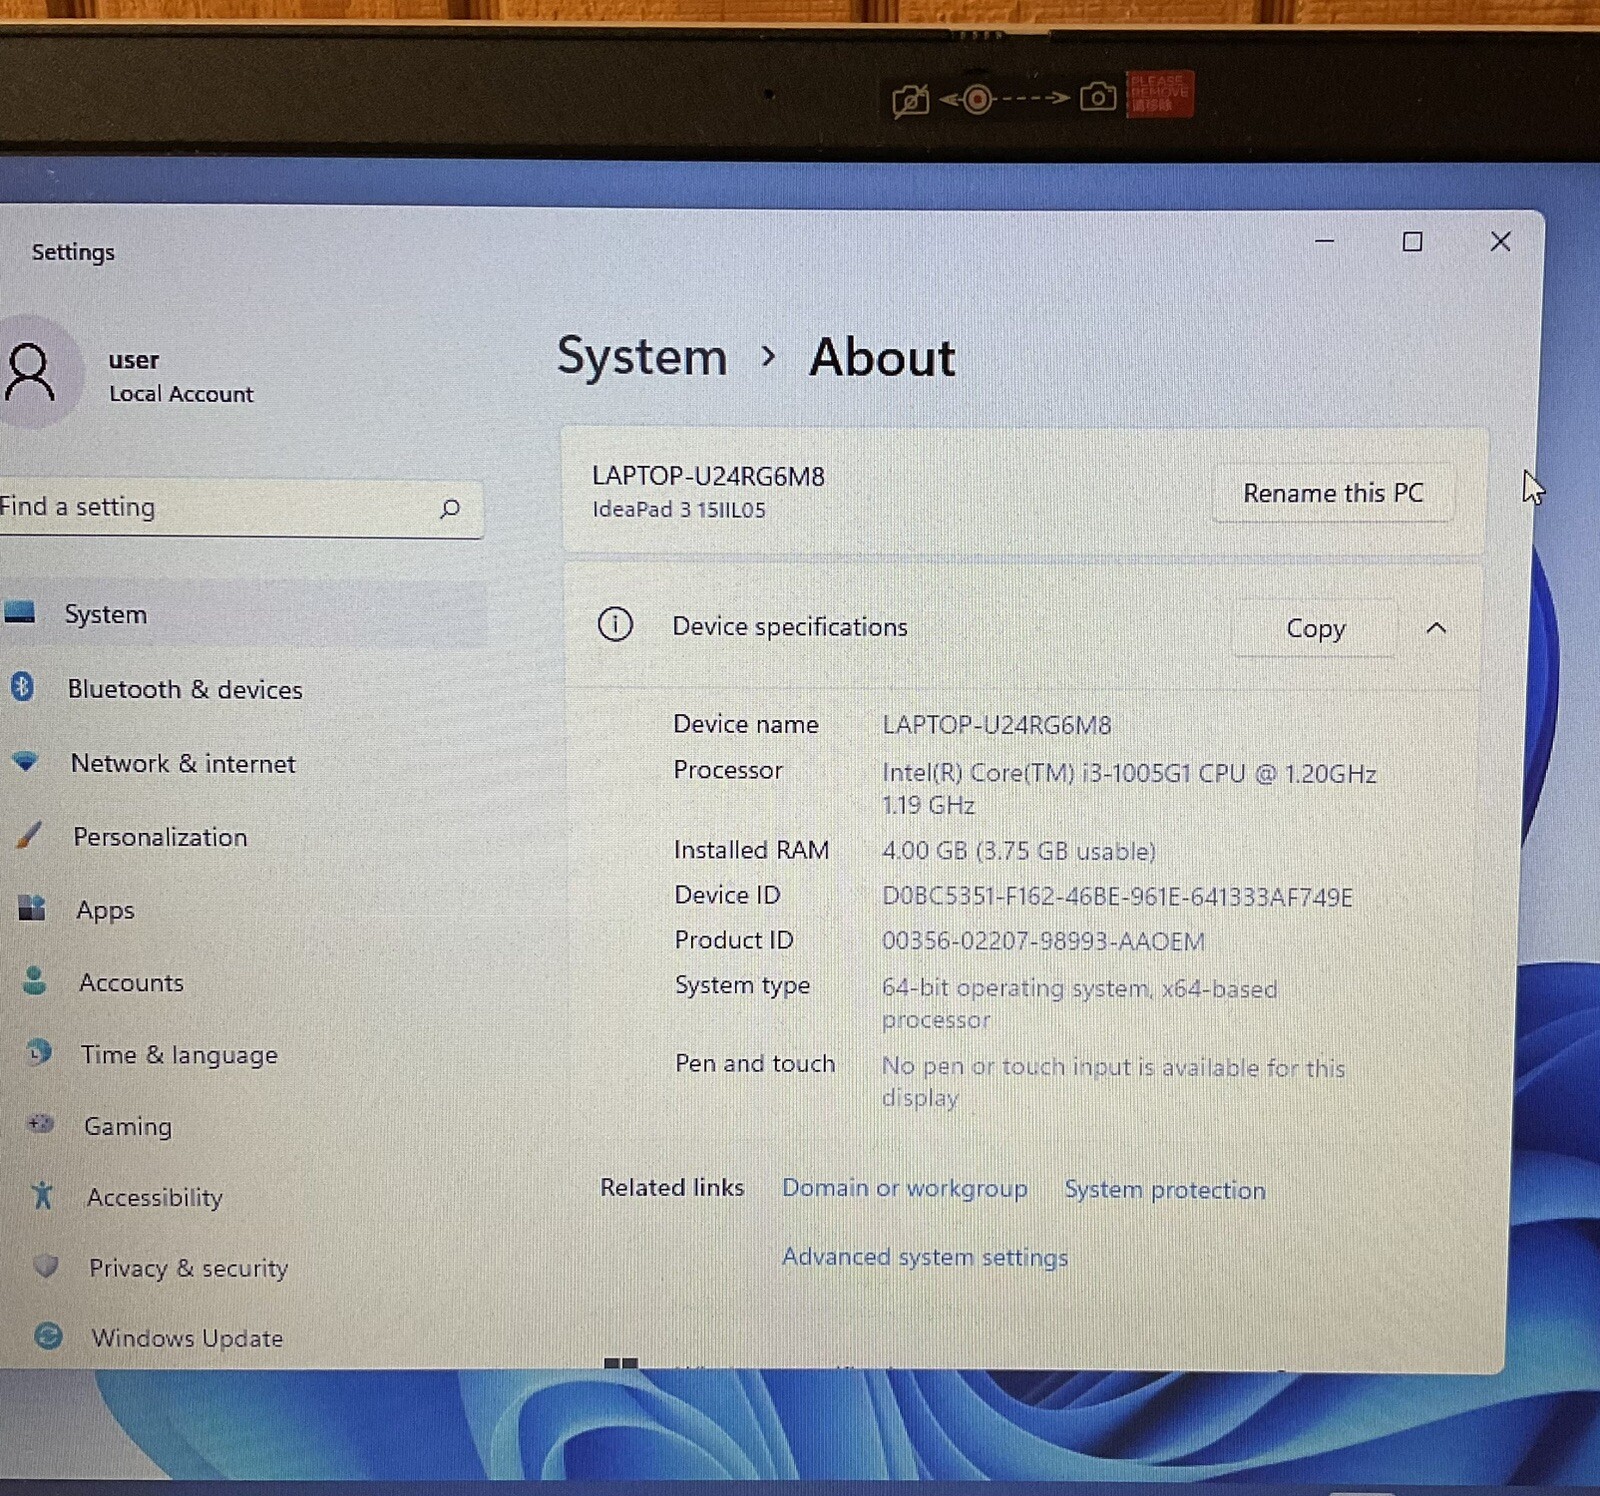Click the Product ID 00356 value
Image resolution: width=1600 pixels, height=1496 pixels.
coord(1043,941)
